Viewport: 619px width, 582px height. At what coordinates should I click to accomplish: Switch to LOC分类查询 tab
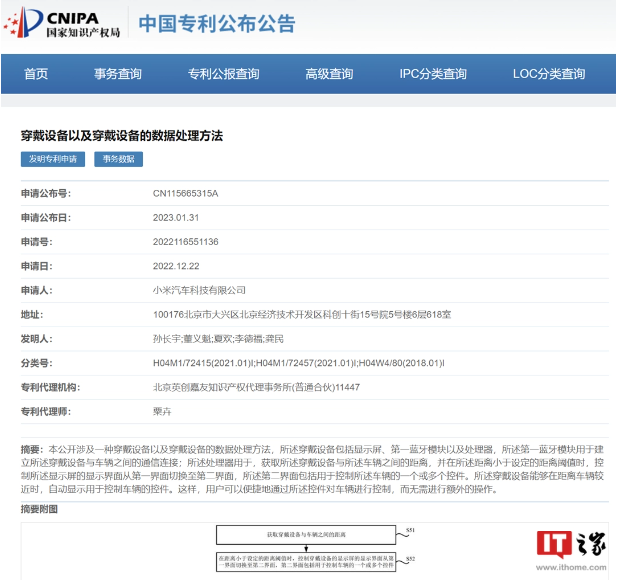pos(548,74)
